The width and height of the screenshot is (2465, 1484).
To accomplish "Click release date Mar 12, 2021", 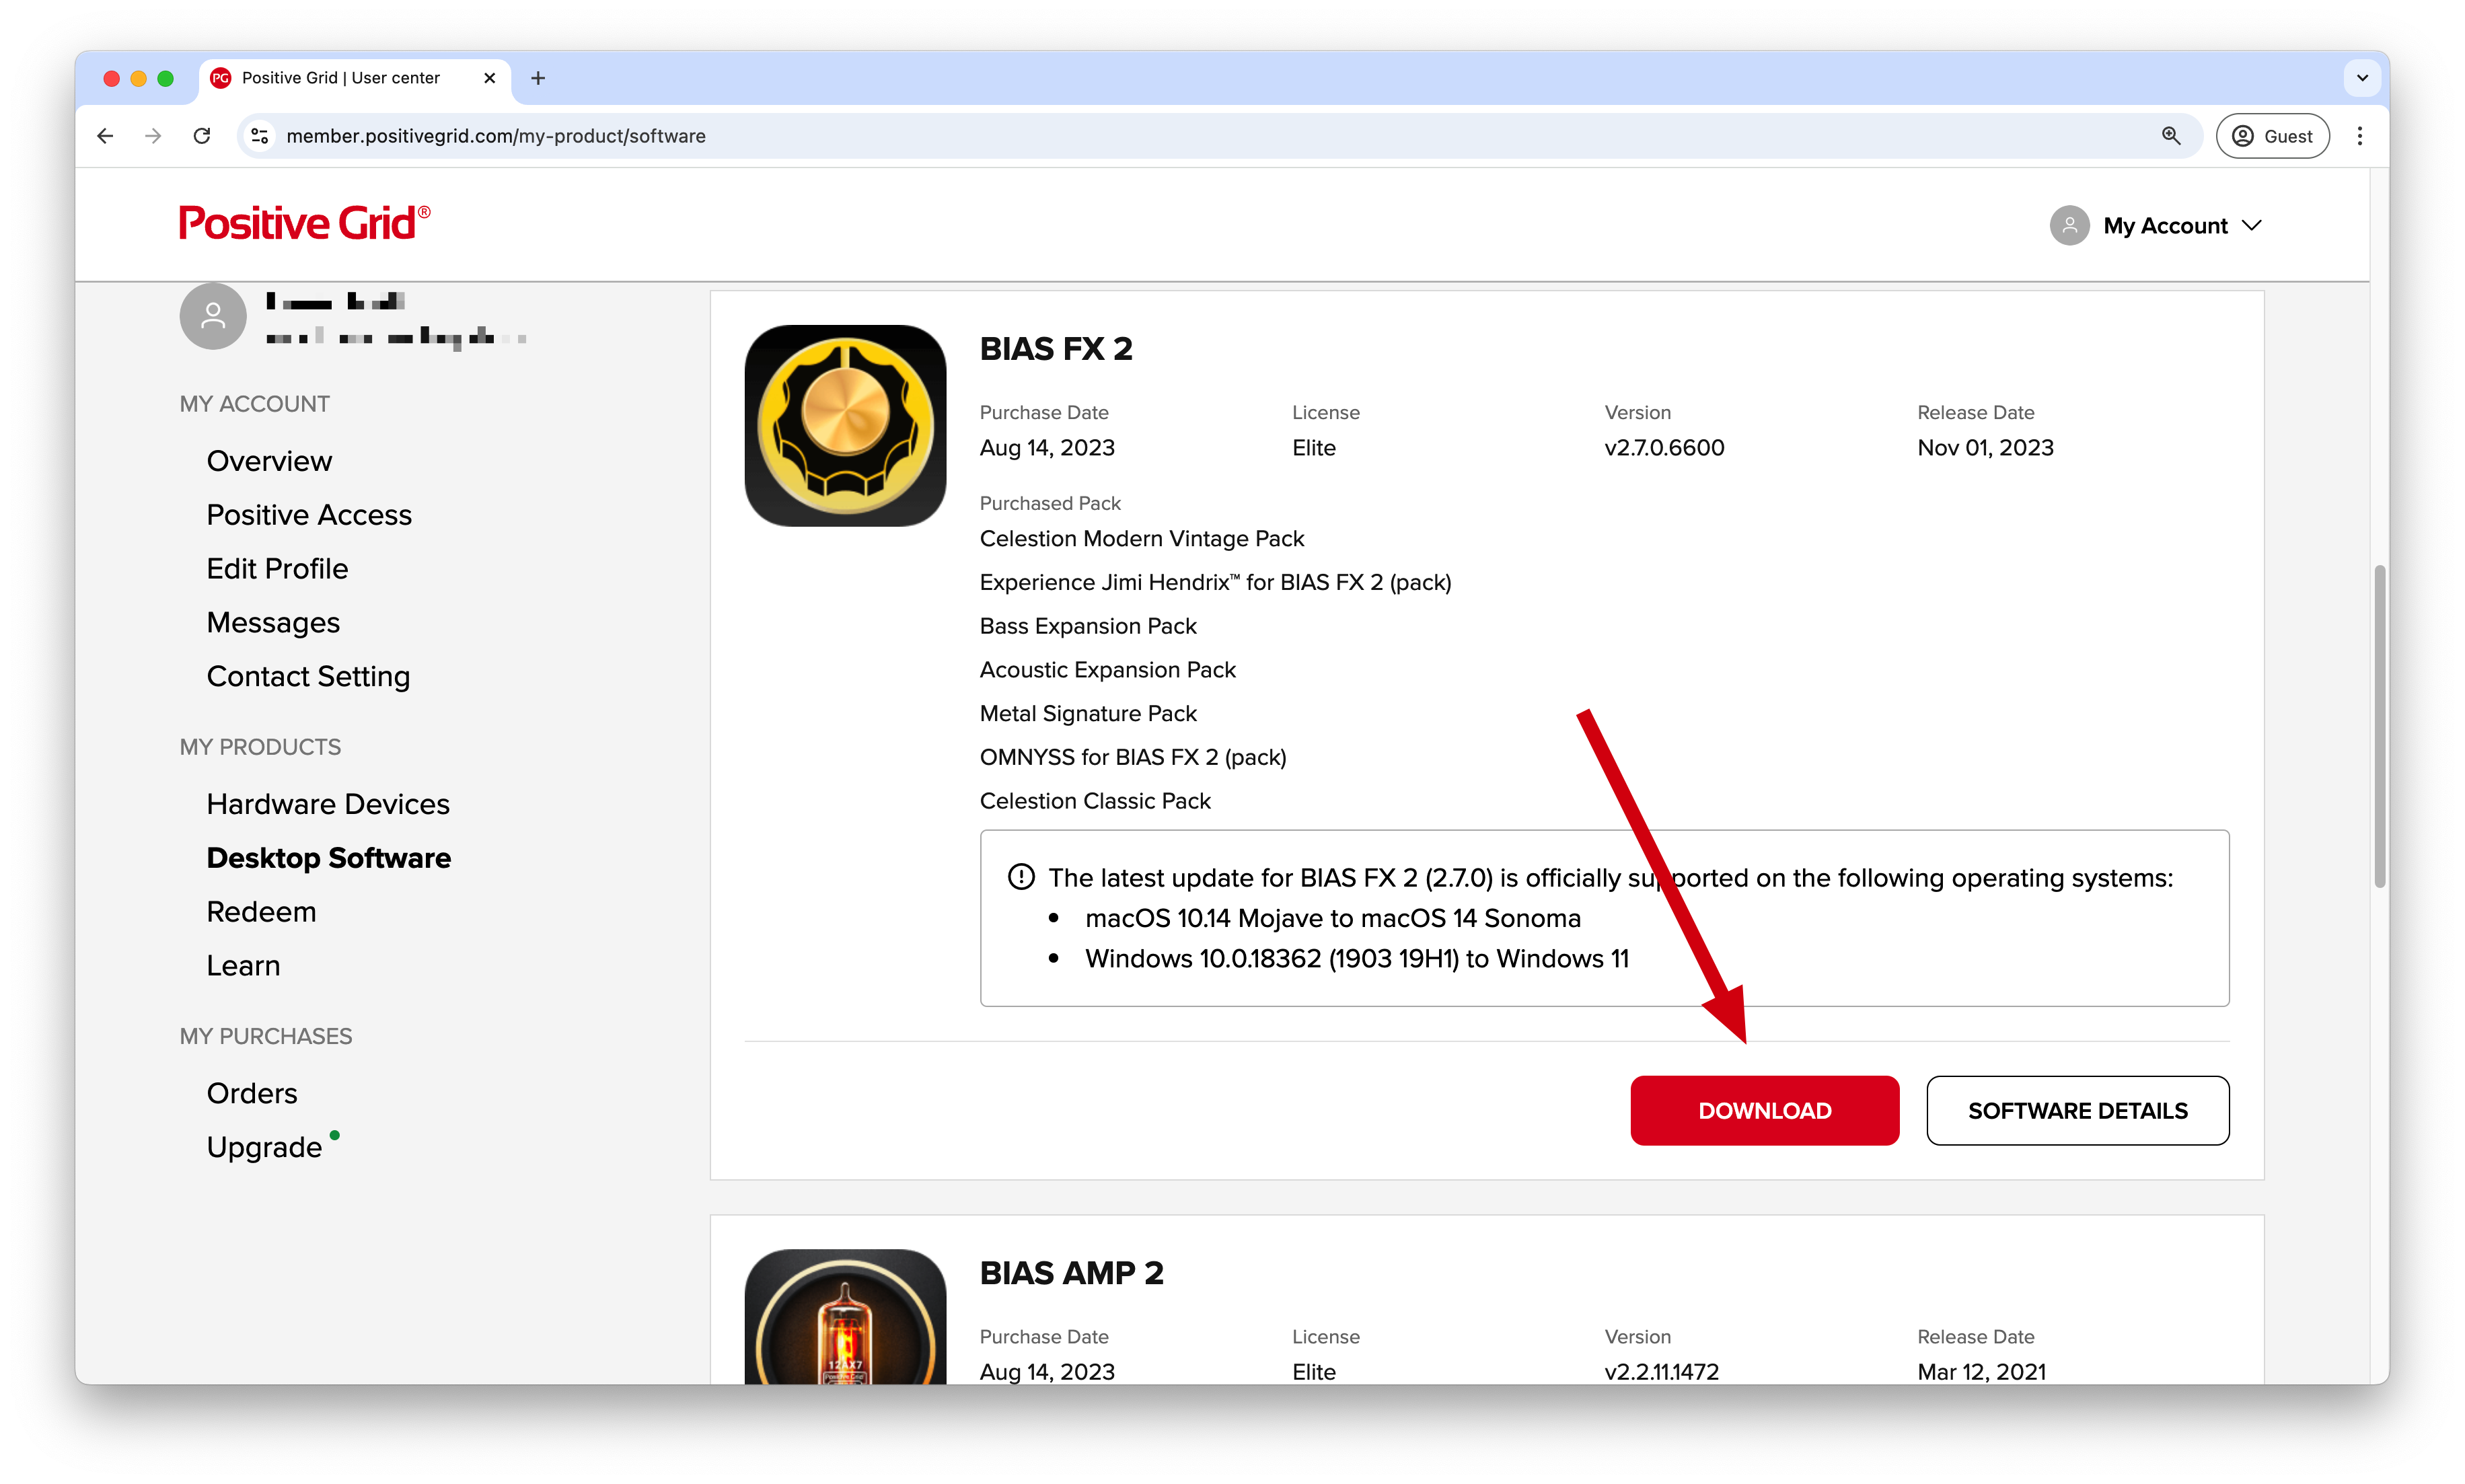I will 1981,1372.
